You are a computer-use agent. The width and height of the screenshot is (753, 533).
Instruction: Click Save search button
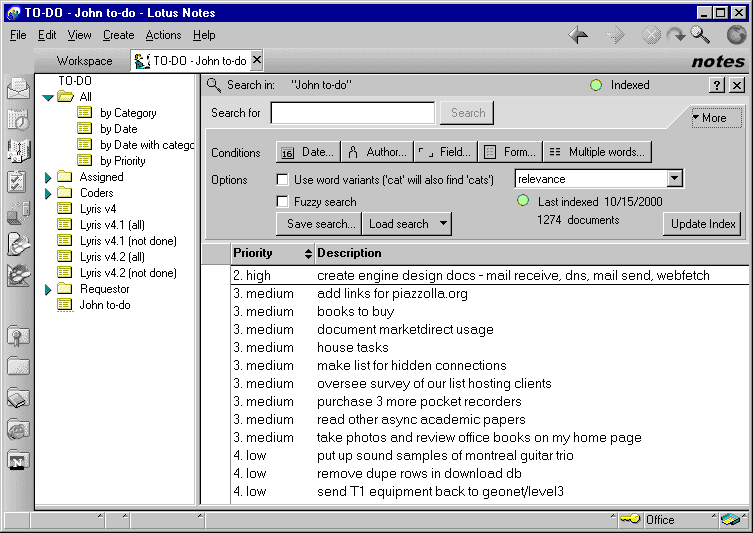pyautogui.click(x=319, y=224)
